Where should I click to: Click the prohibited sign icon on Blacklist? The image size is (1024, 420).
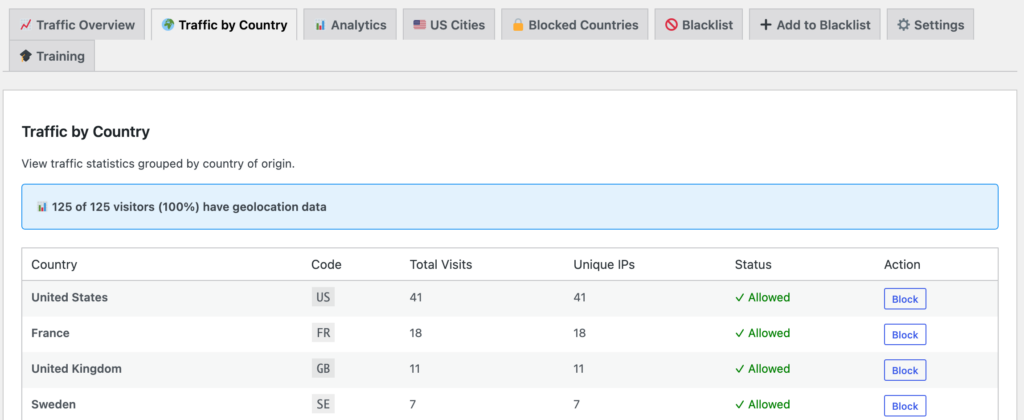coord(671,25)
